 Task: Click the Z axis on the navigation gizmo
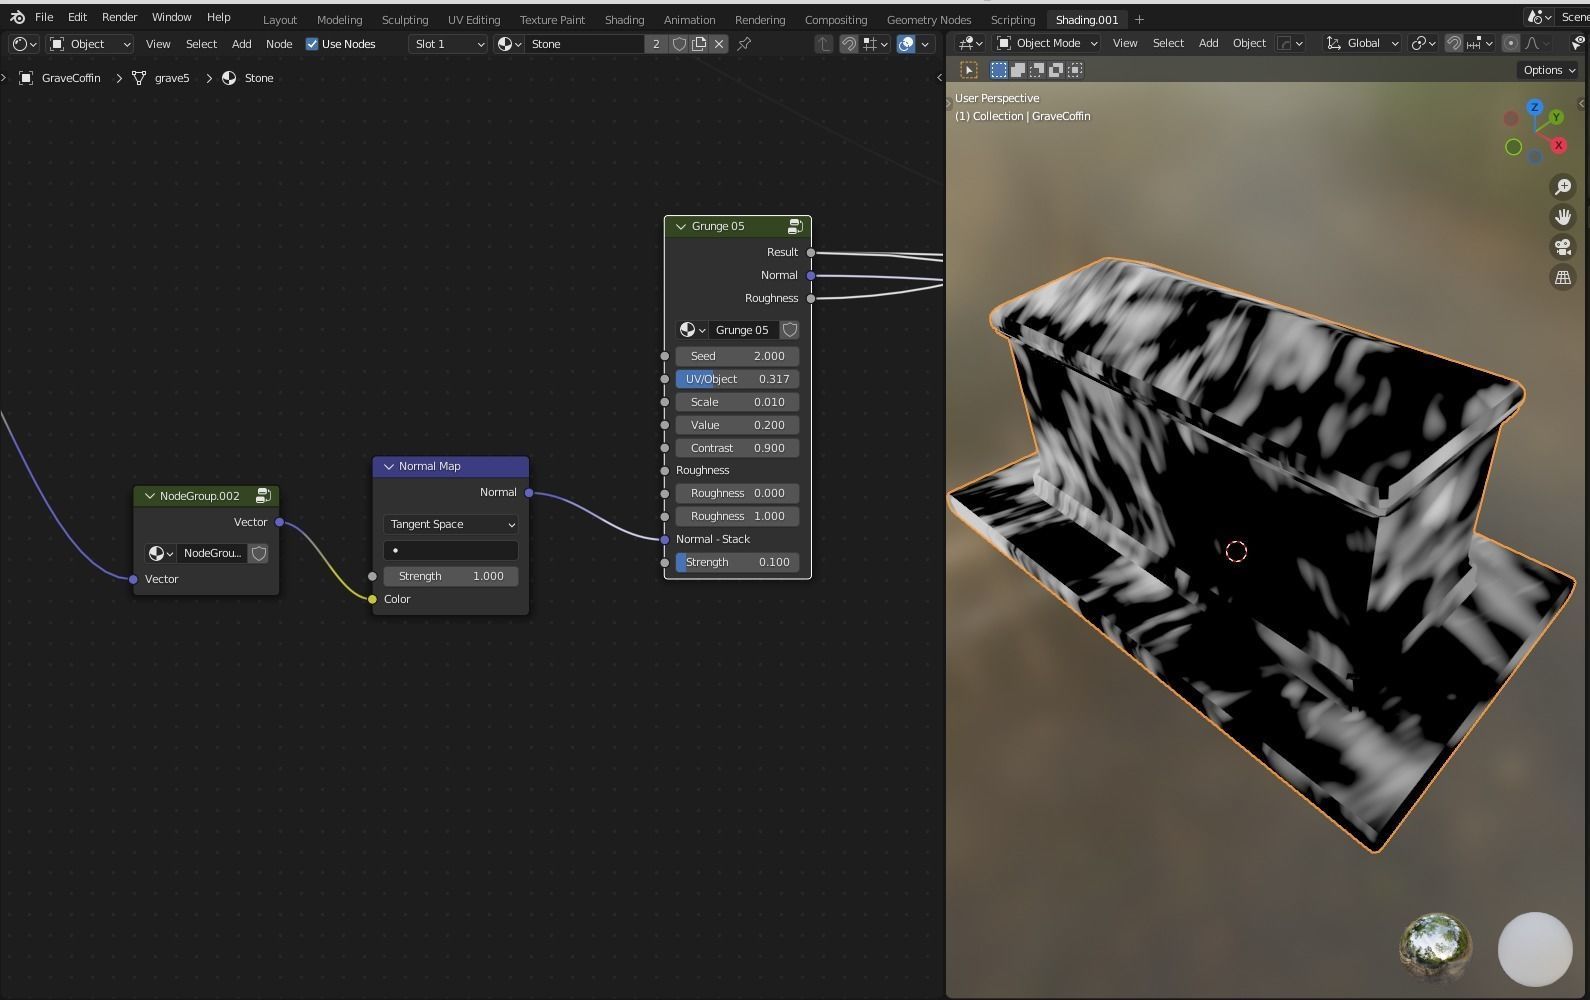click(x=1535, y=107)
